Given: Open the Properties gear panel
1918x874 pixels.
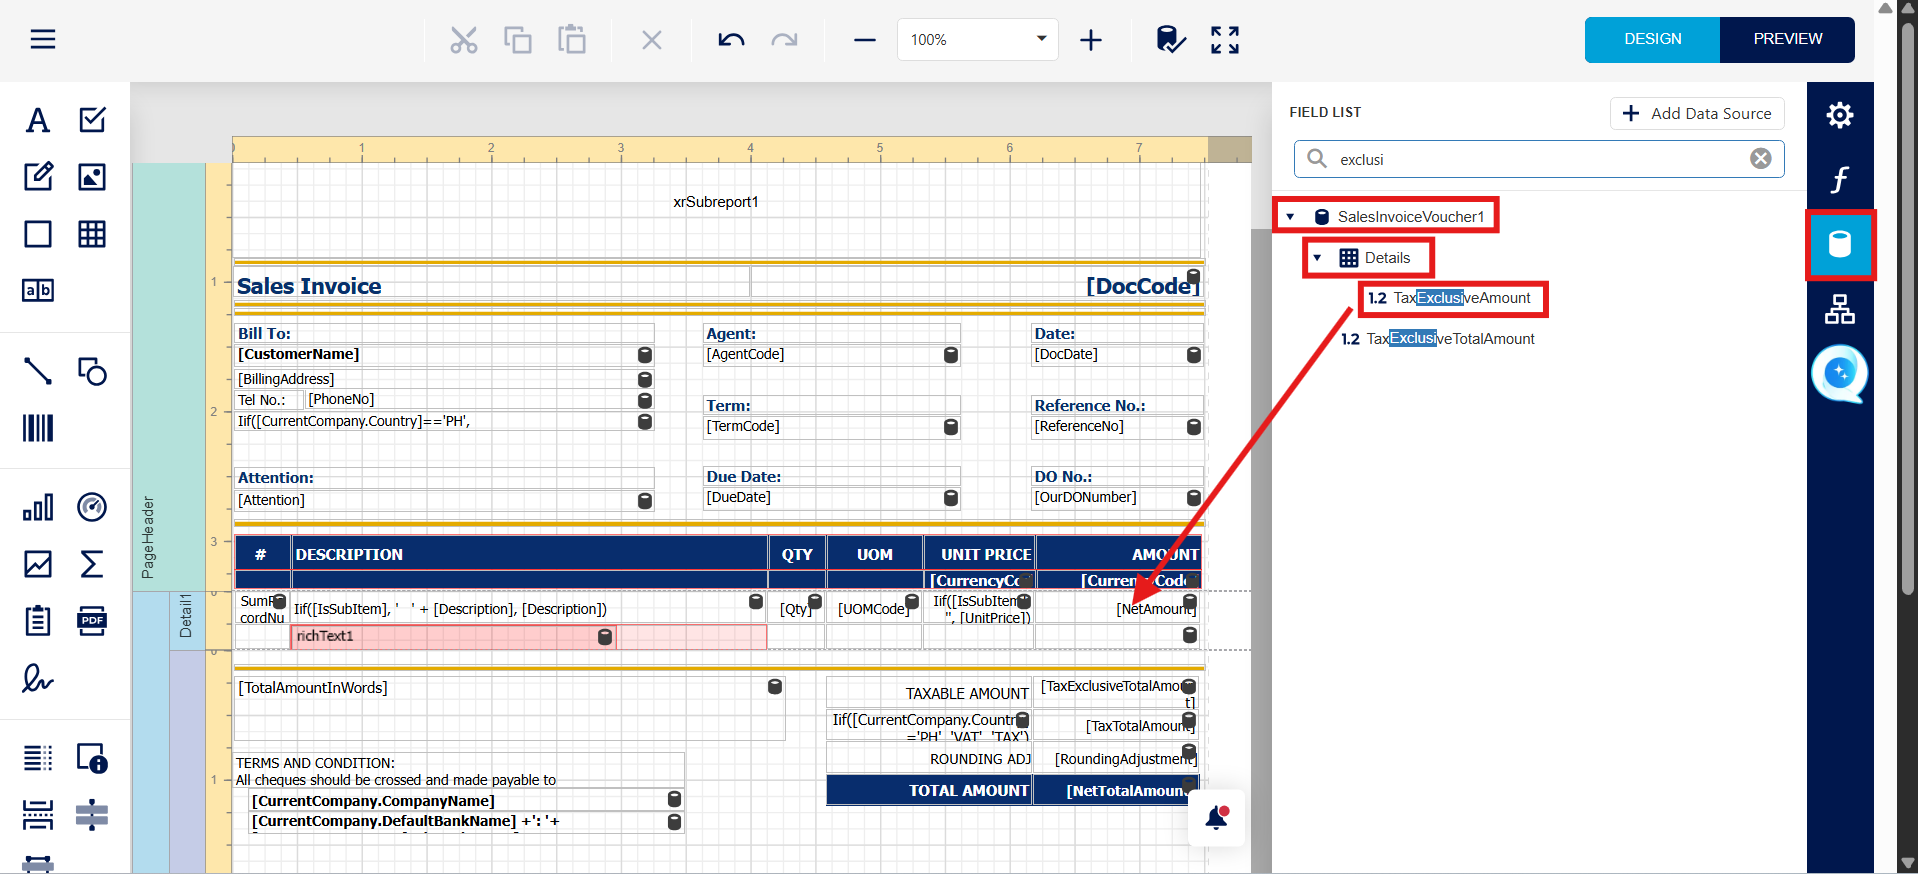Looking at the screenshot, I should [1839, 115].
